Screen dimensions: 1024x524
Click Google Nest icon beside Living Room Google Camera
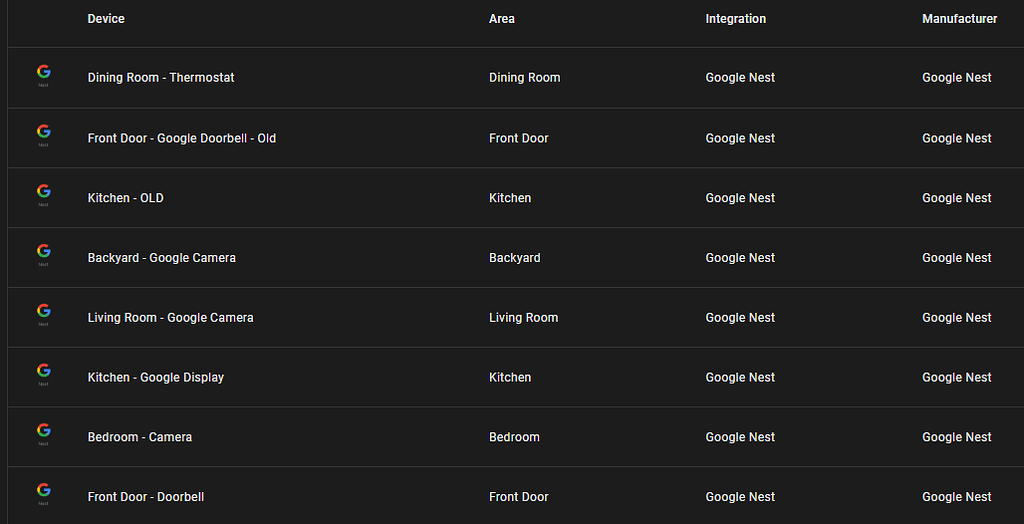[x=43, y=315]
